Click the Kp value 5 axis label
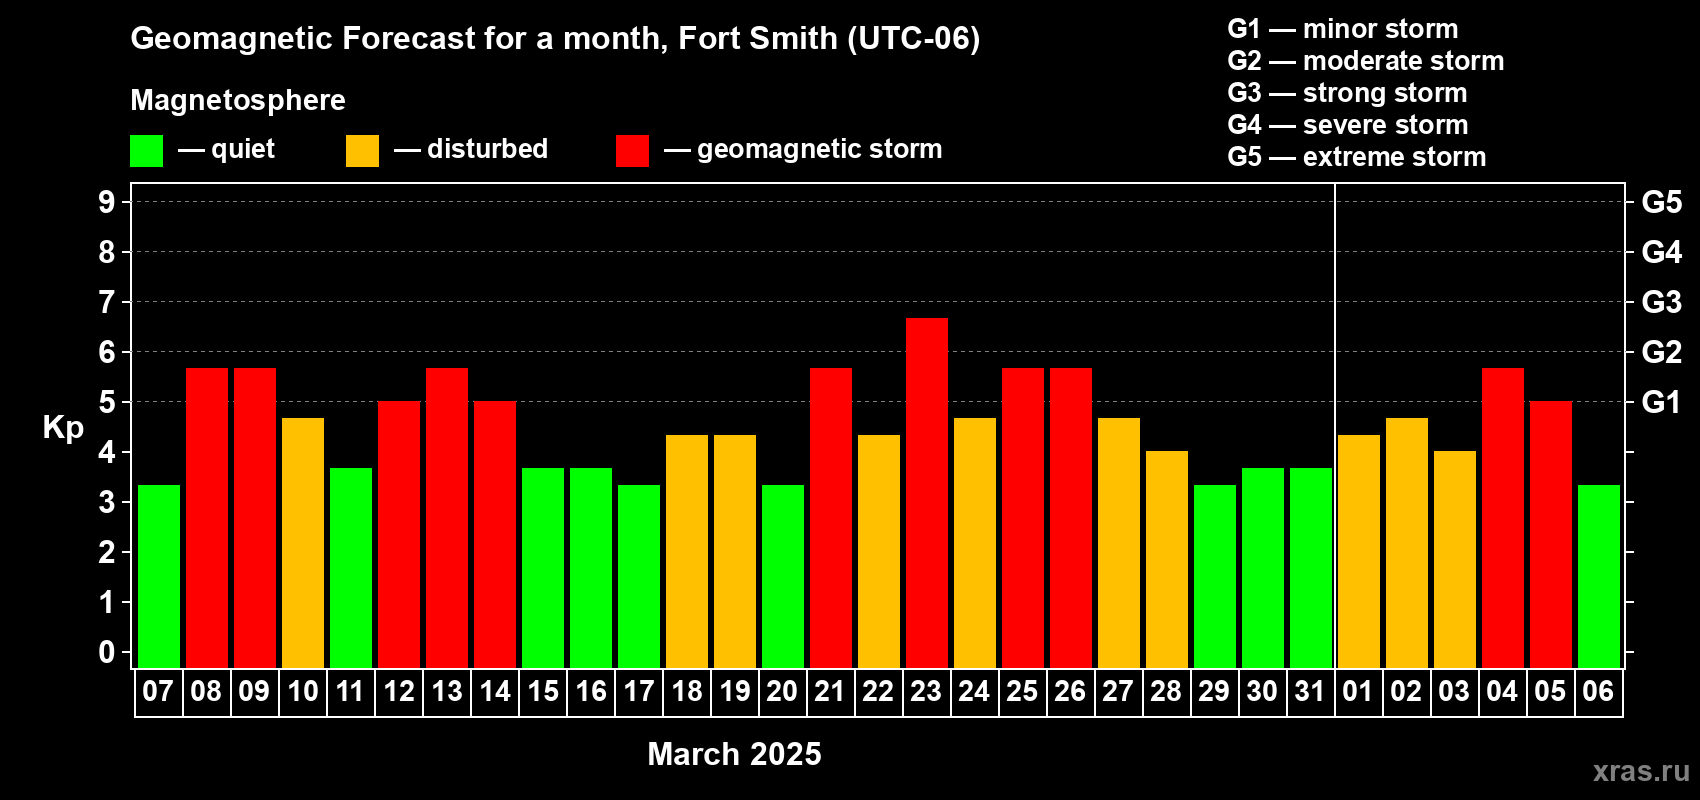 [x=107, y=402]
